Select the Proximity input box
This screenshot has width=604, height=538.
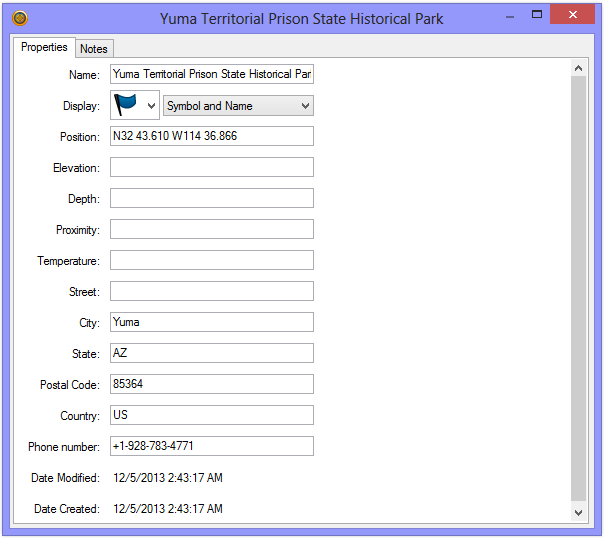212,229
